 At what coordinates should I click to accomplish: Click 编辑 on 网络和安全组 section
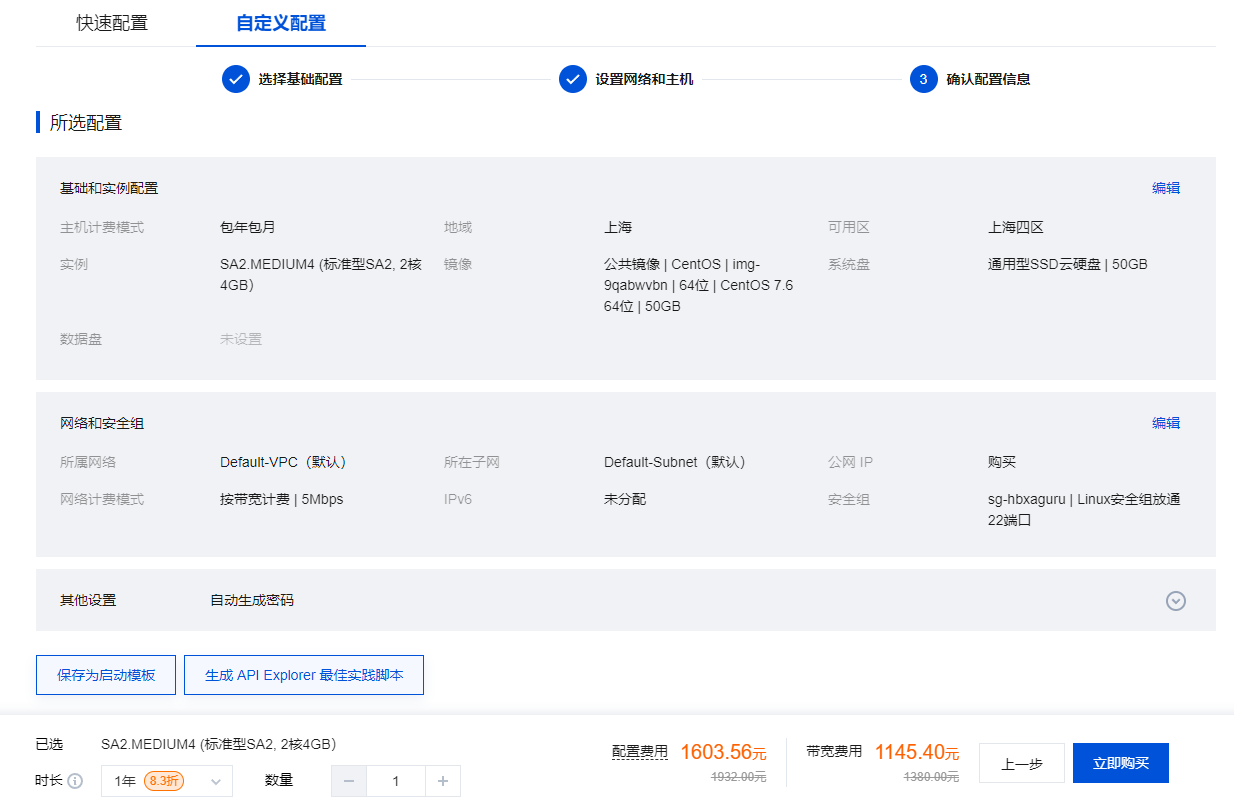[x=1166, y=422]
